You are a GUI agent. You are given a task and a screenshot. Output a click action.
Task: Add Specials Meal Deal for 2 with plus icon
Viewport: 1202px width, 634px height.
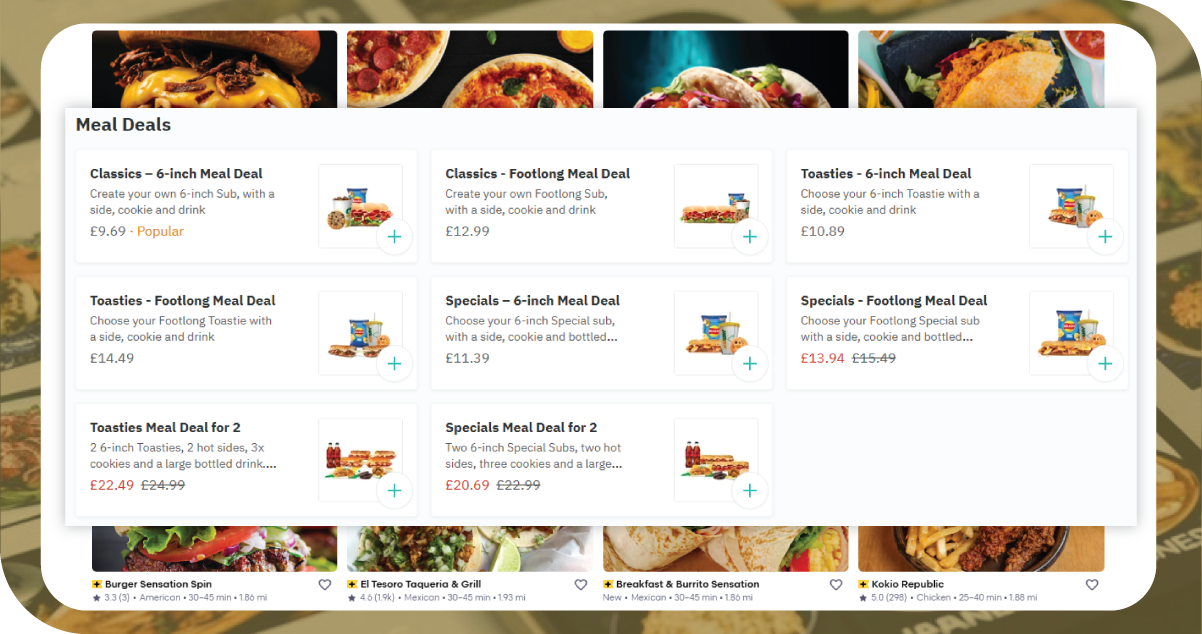click(750, 491)
